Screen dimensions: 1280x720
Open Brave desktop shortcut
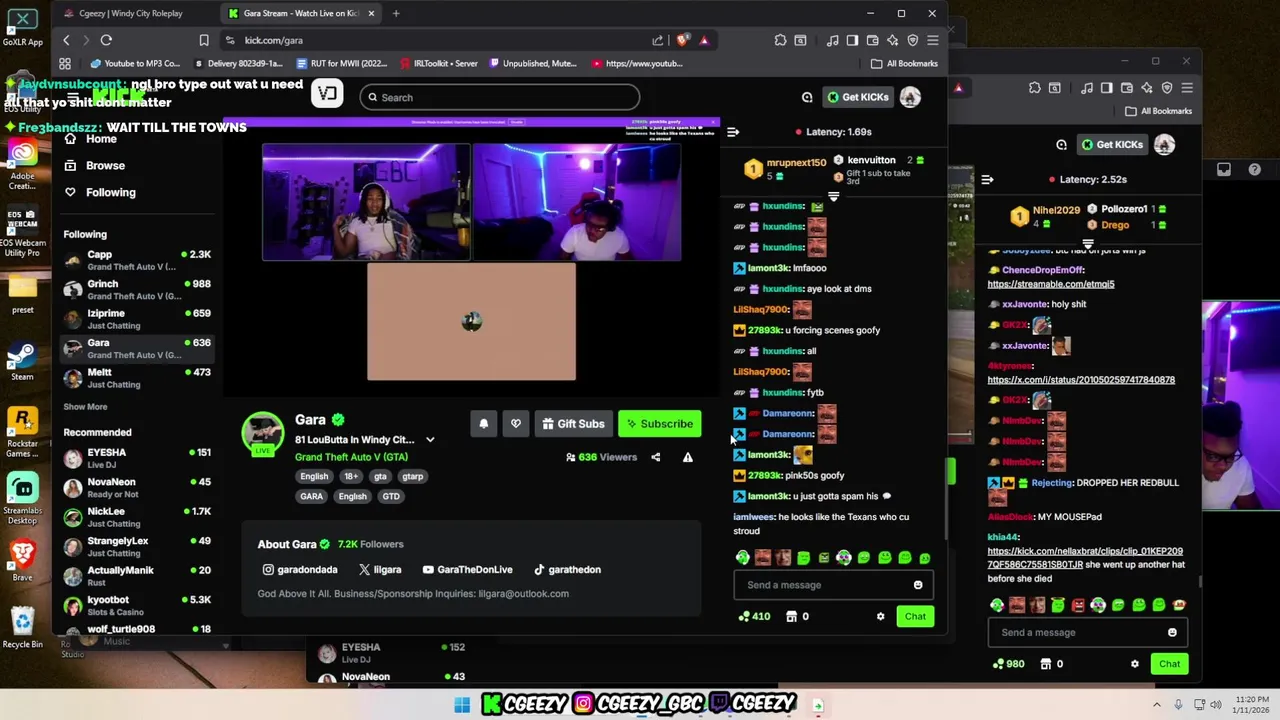[22, 560]
